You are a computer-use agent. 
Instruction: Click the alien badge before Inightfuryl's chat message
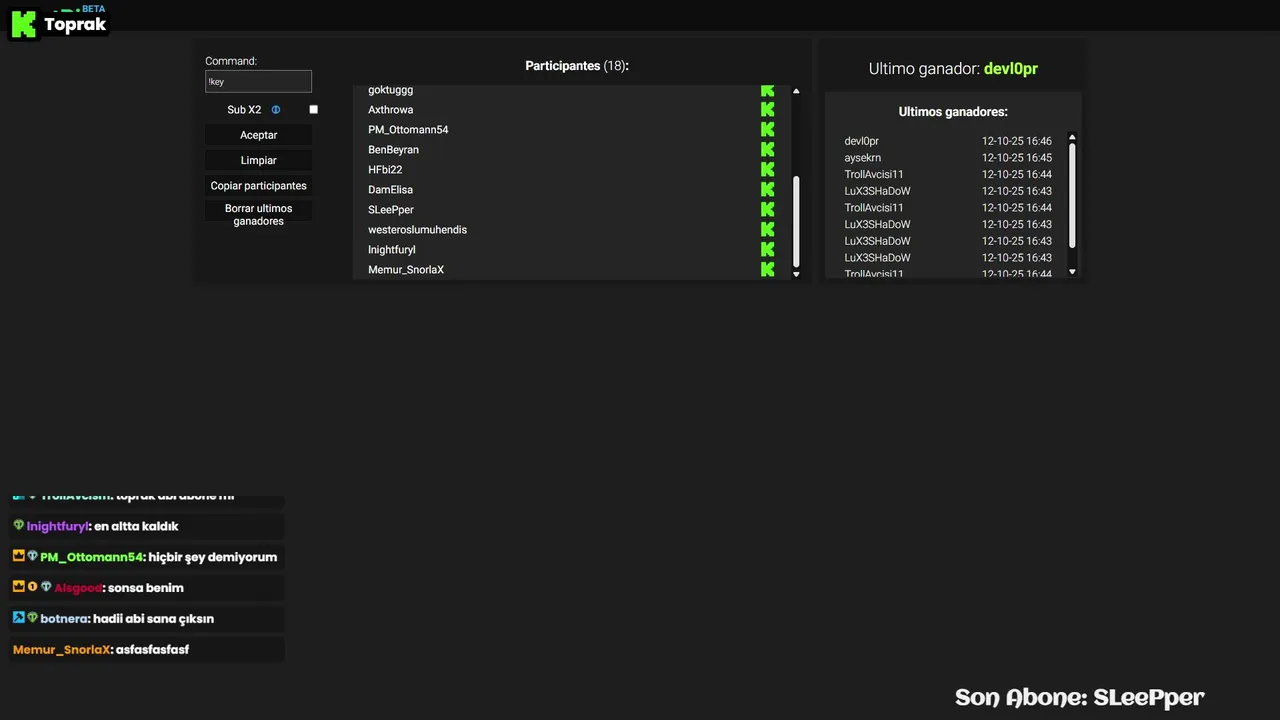tap(18, 526)
